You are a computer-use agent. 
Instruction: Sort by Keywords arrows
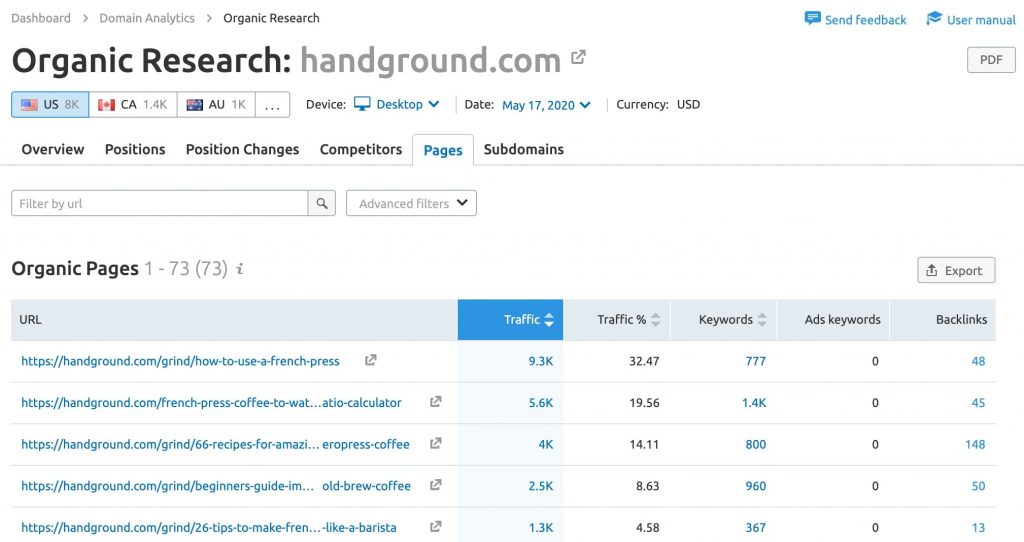[x=761, y=319]
